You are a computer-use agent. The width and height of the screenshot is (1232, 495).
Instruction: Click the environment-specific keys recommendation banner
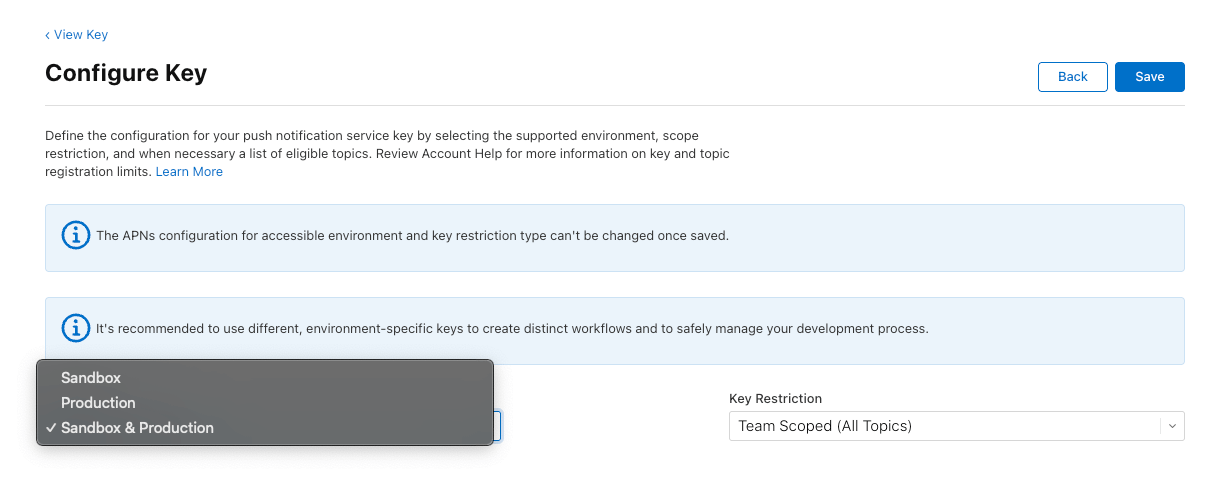[x=615, y=330]
